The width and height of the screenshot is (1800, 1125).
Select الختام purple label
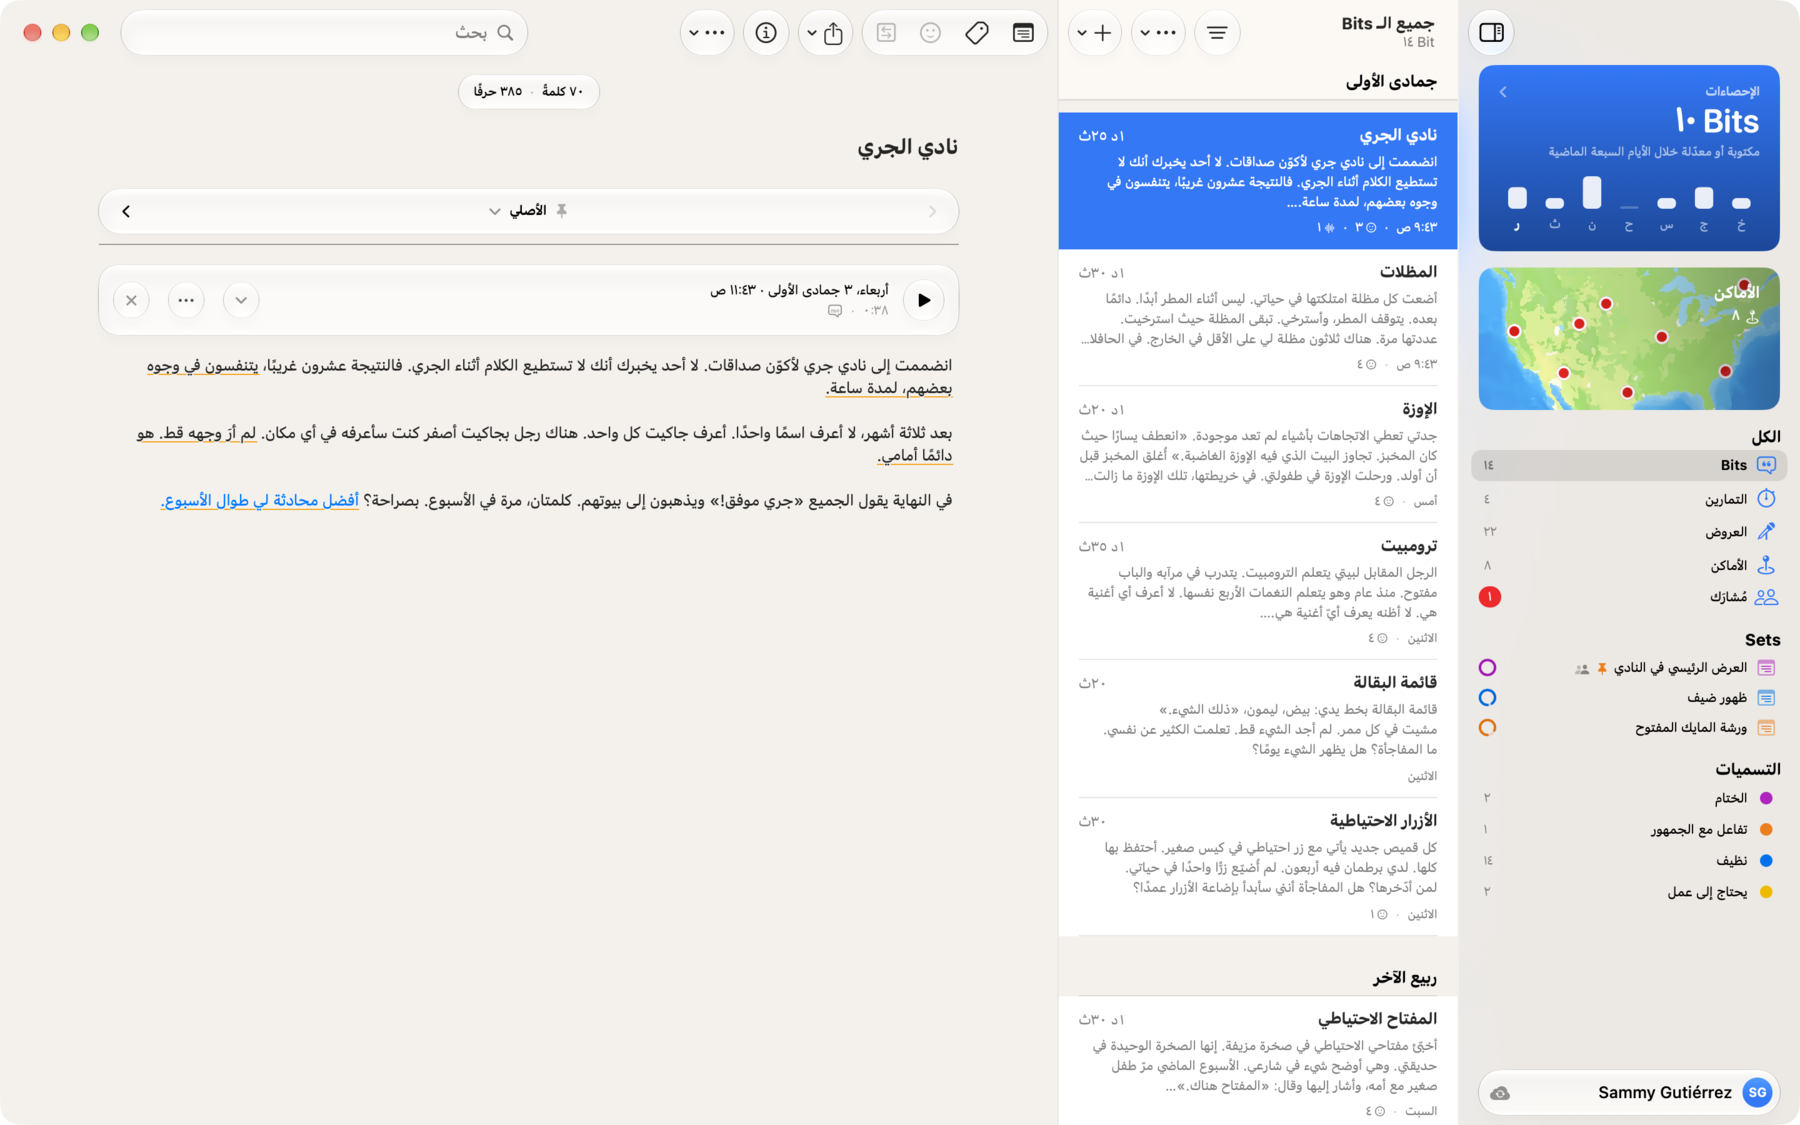(x=1629, y=798)
